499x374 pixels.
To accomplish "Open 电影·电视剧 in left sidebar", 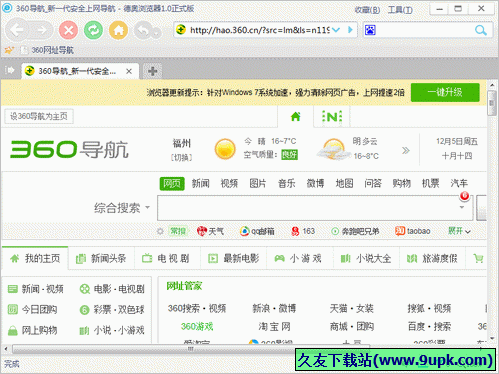I will (112, 289).
